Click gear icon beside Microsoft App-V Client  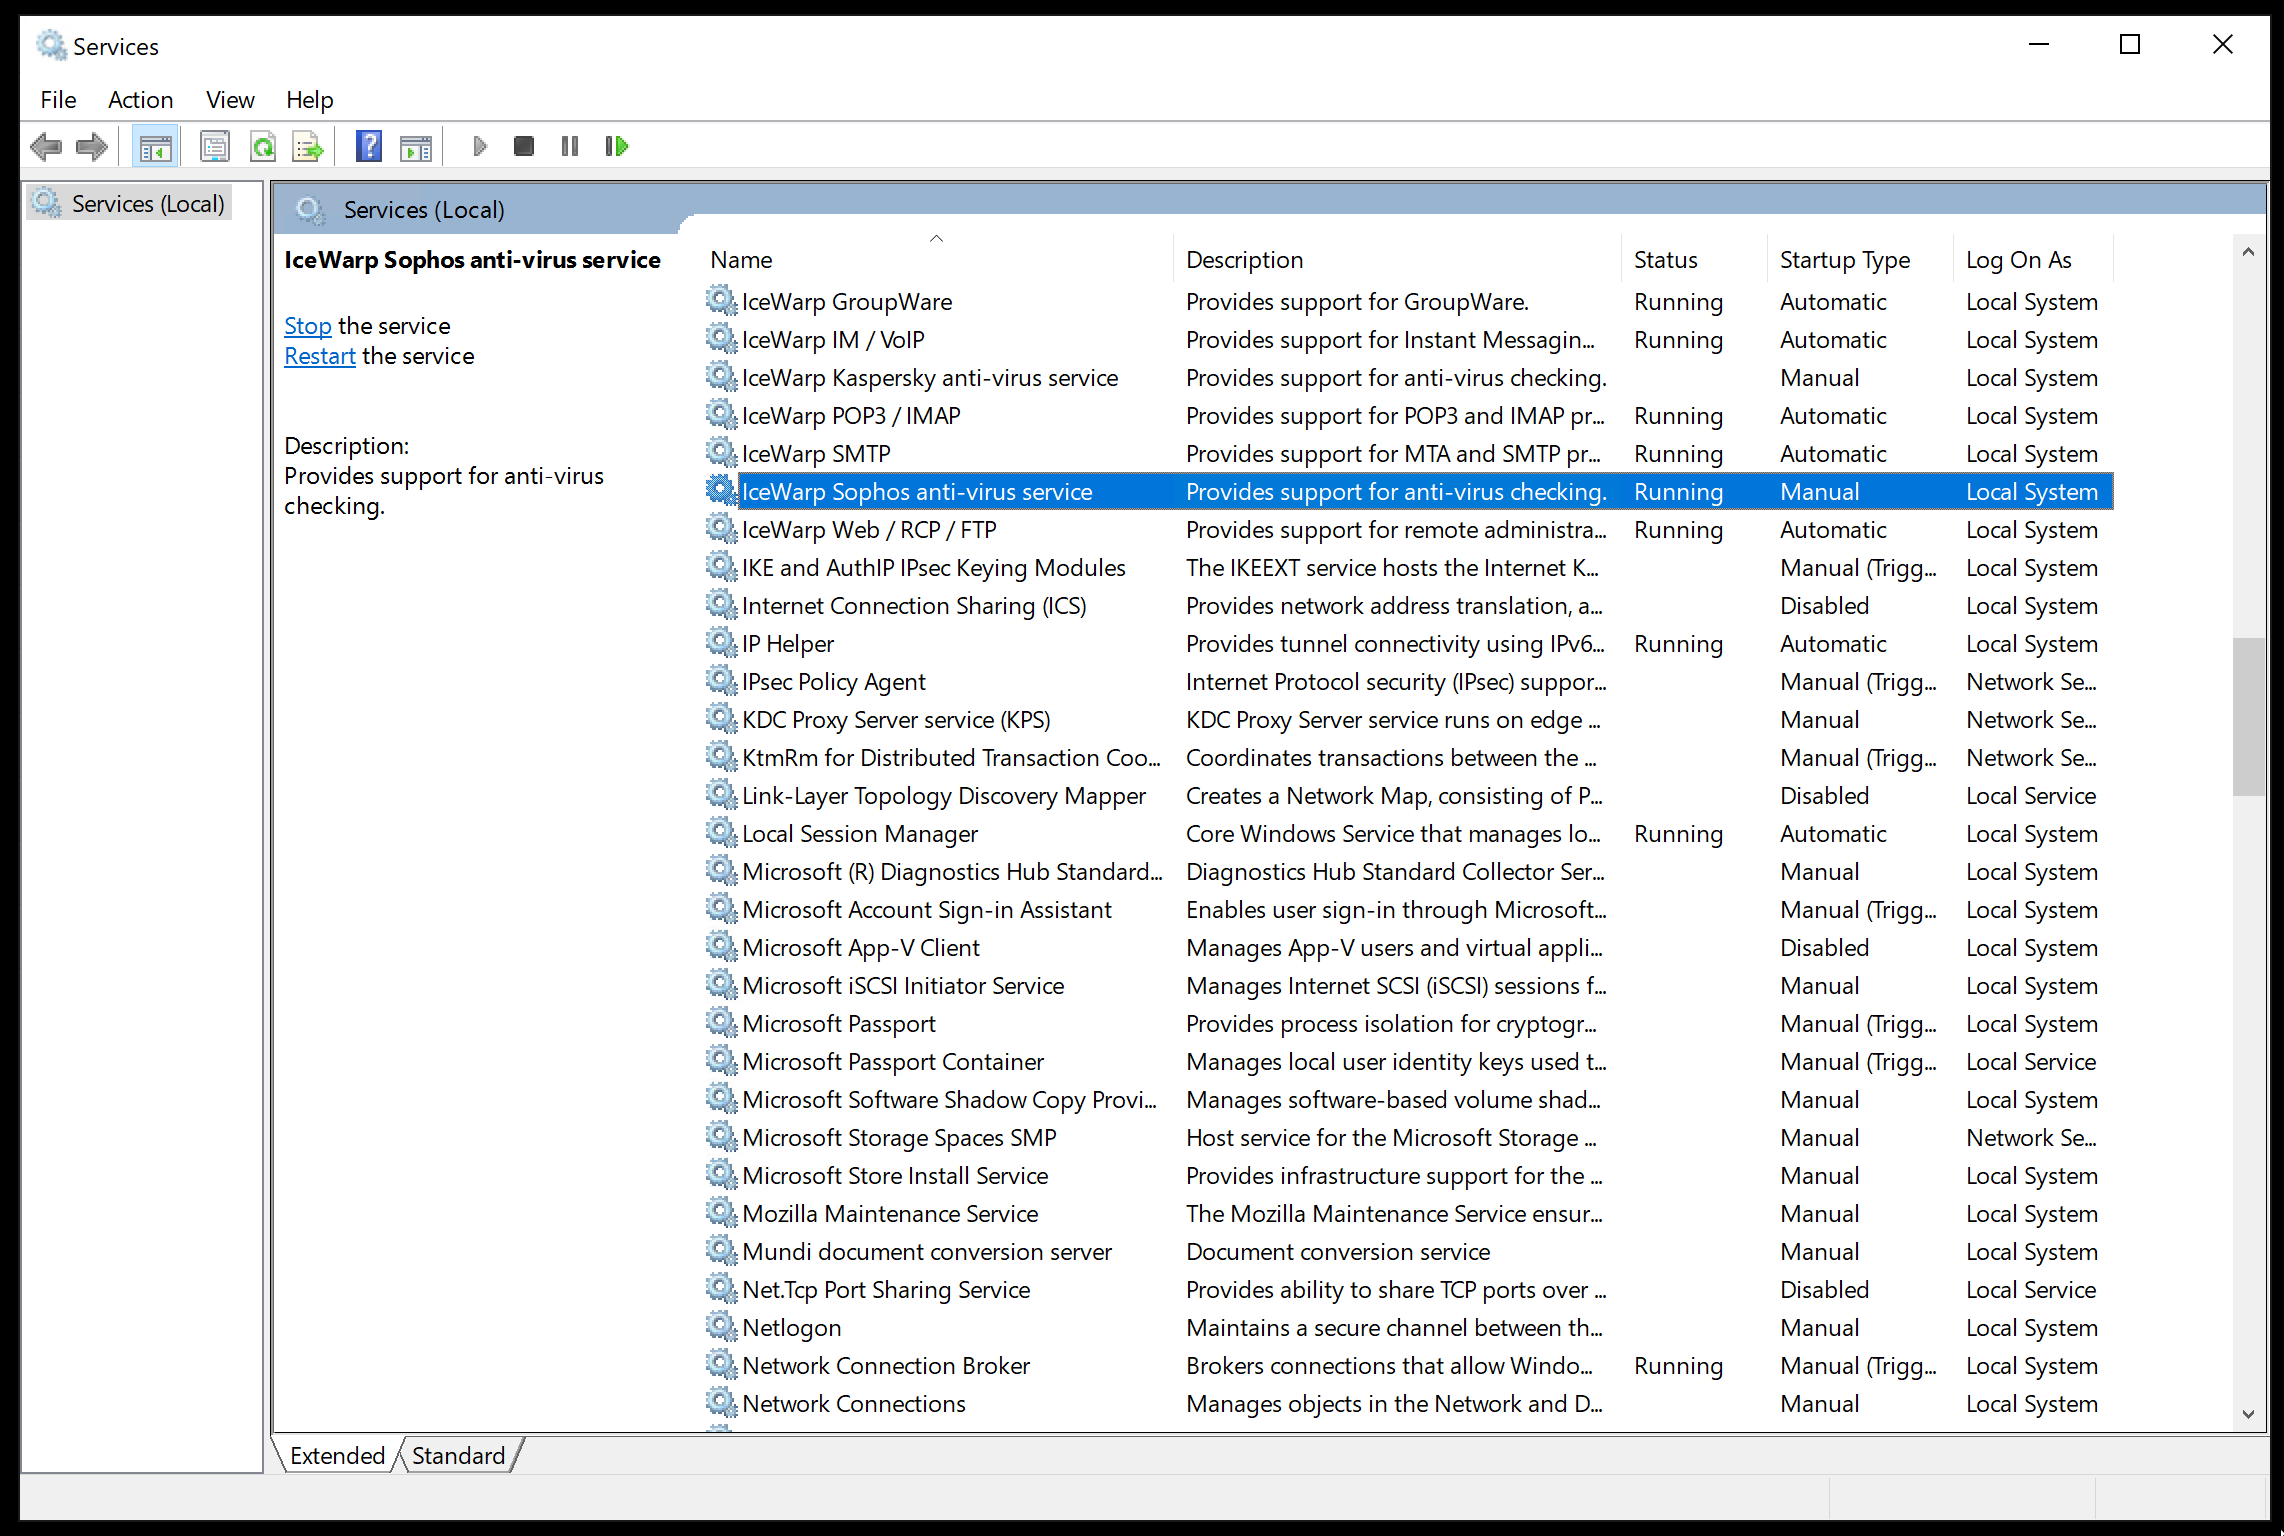point(721,946)
